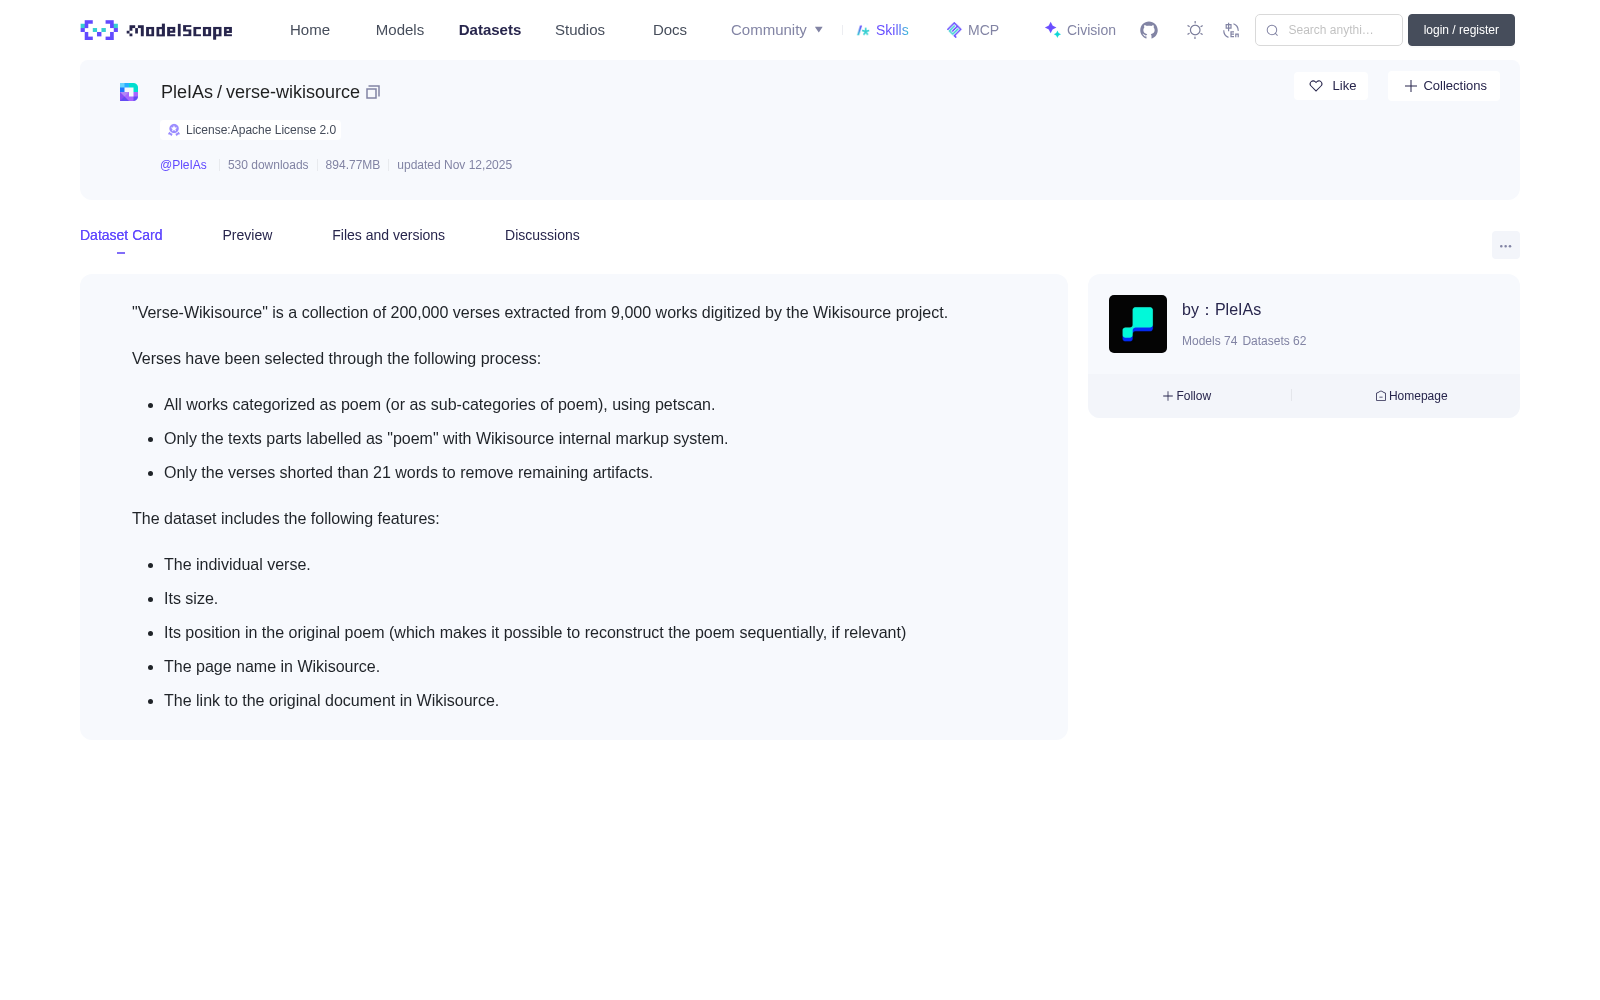Click the heart icon in Like
This screenshot has width=1600, height=1000.
(1316, 86)
